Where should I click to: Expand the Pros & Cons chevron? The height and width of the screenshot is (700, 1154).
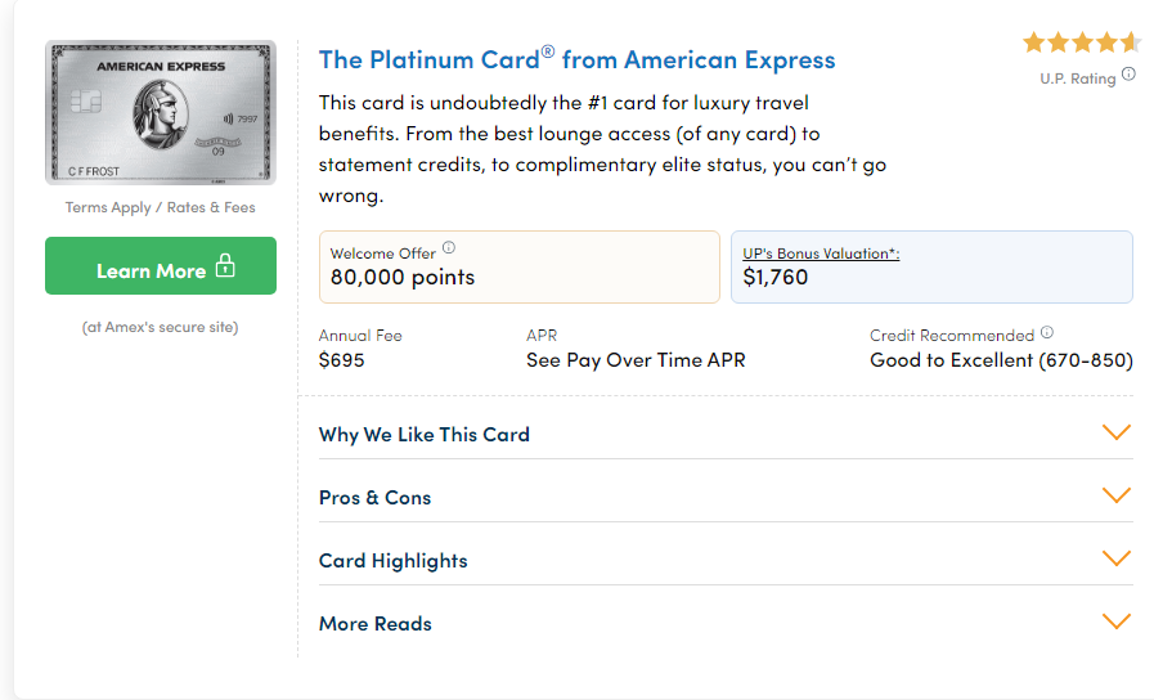tap(1116, 495)
